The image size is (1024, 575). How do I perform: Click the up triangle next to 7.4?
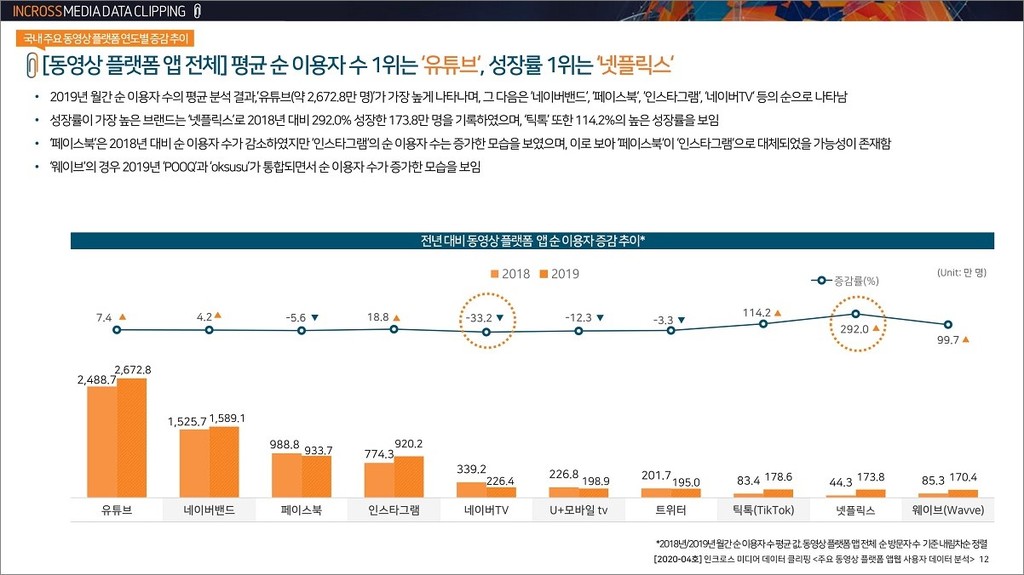click(122, 317)
